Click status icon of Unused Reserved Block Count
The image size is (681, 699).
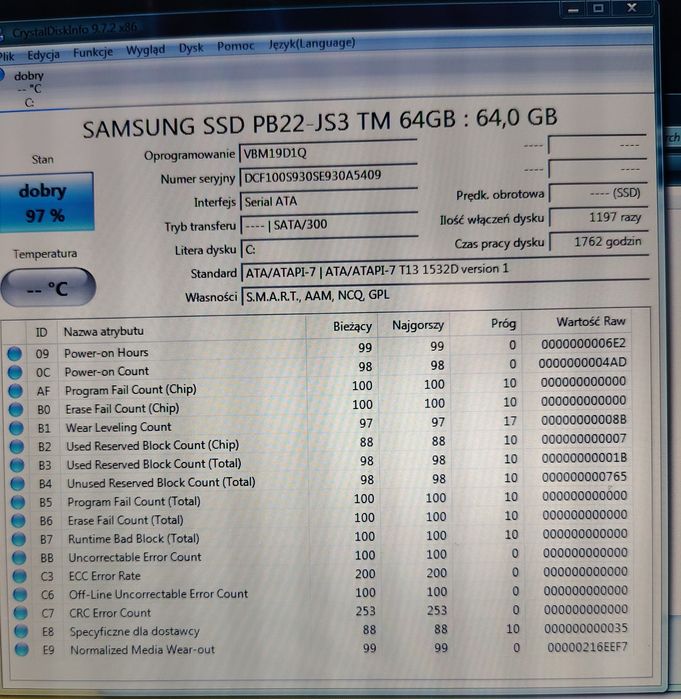tap(17, 484)
